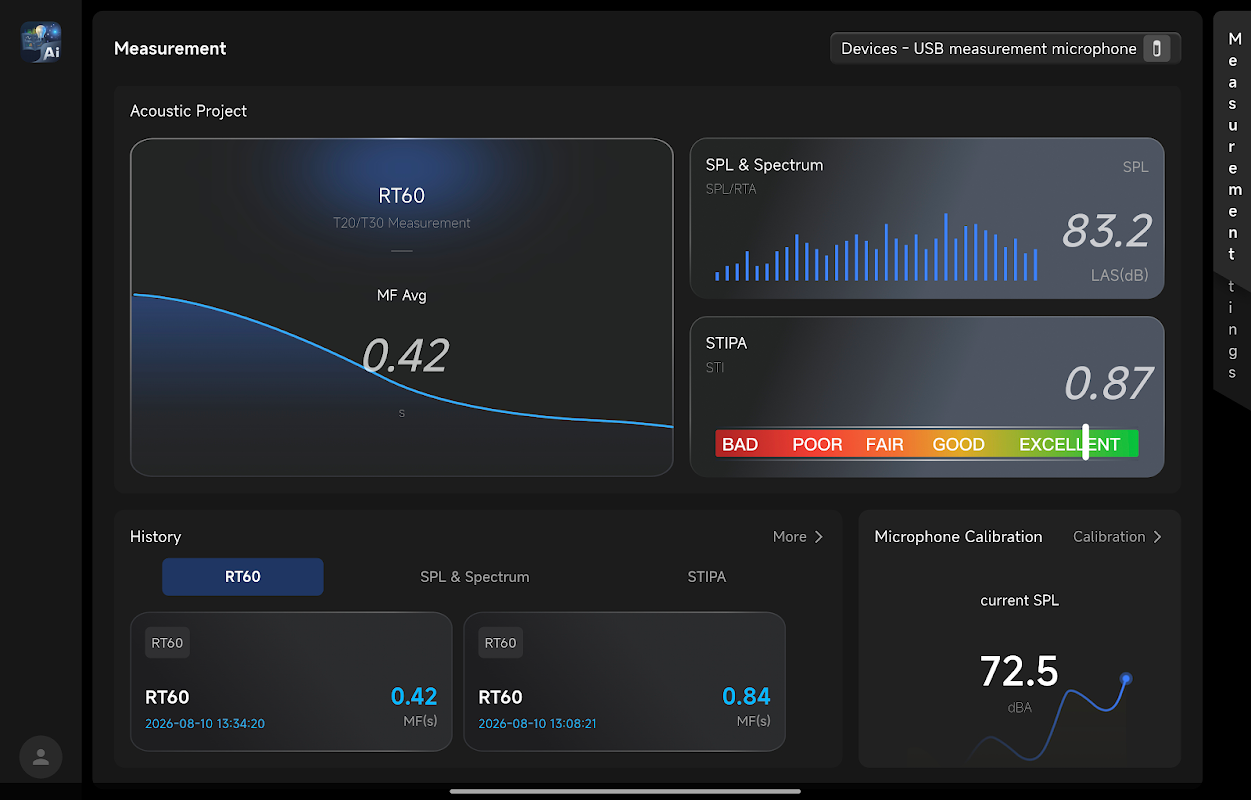Open Devices USB measurement microphone selector
This screenshot has width=1251, height=800.
(x=1005, y=48)
